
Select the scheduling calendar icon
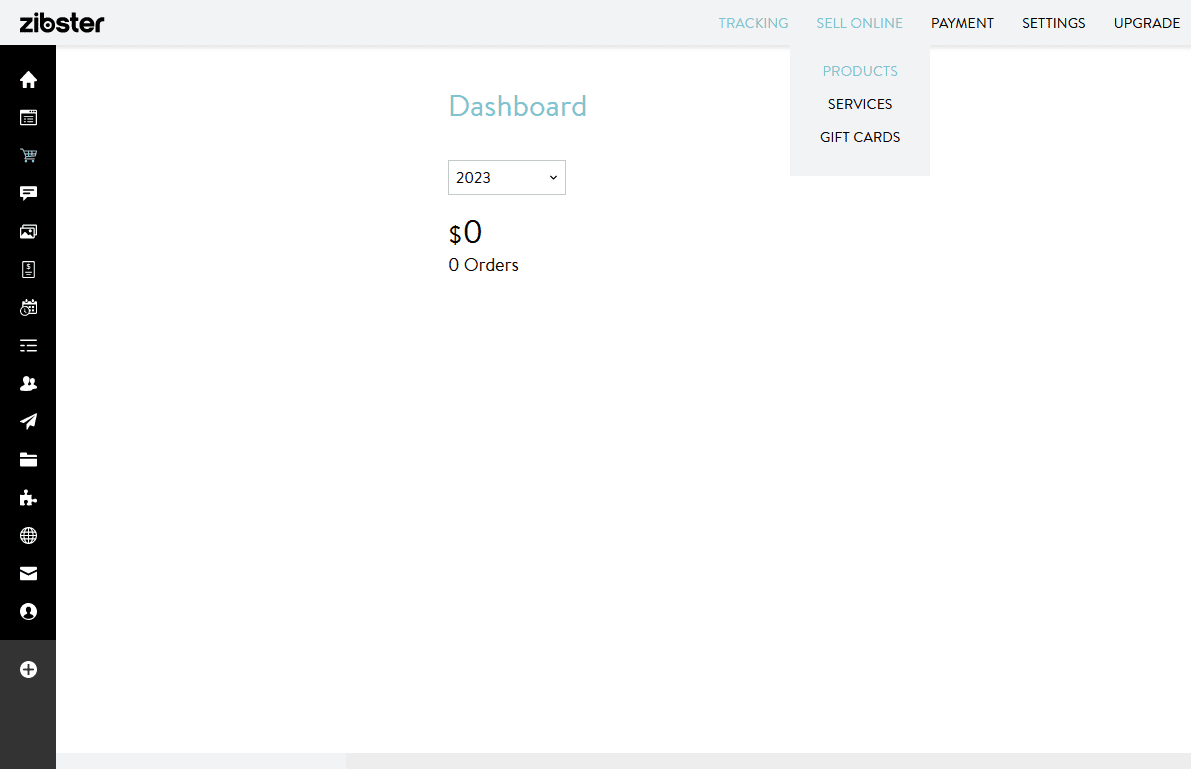tap(28, 307)
